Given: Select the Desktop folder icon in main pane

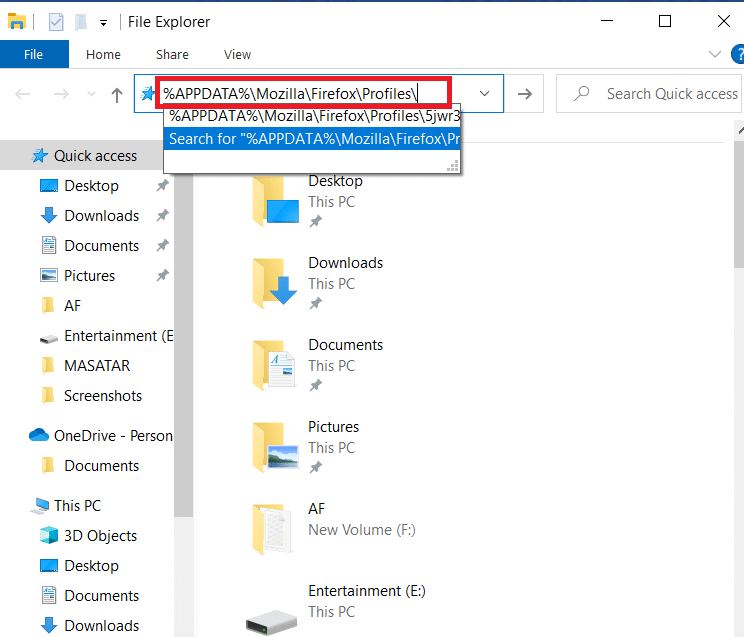Looking at the screenshot, I should [x=275, y=201].
